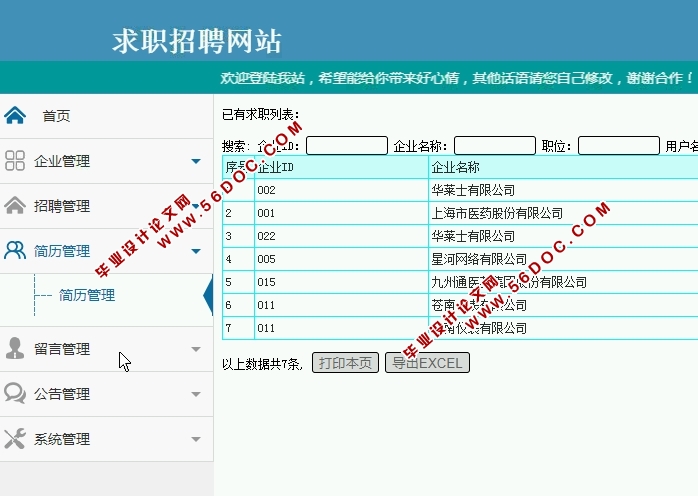Expand the 留言管理 dropdown arrow

(196, 349)
